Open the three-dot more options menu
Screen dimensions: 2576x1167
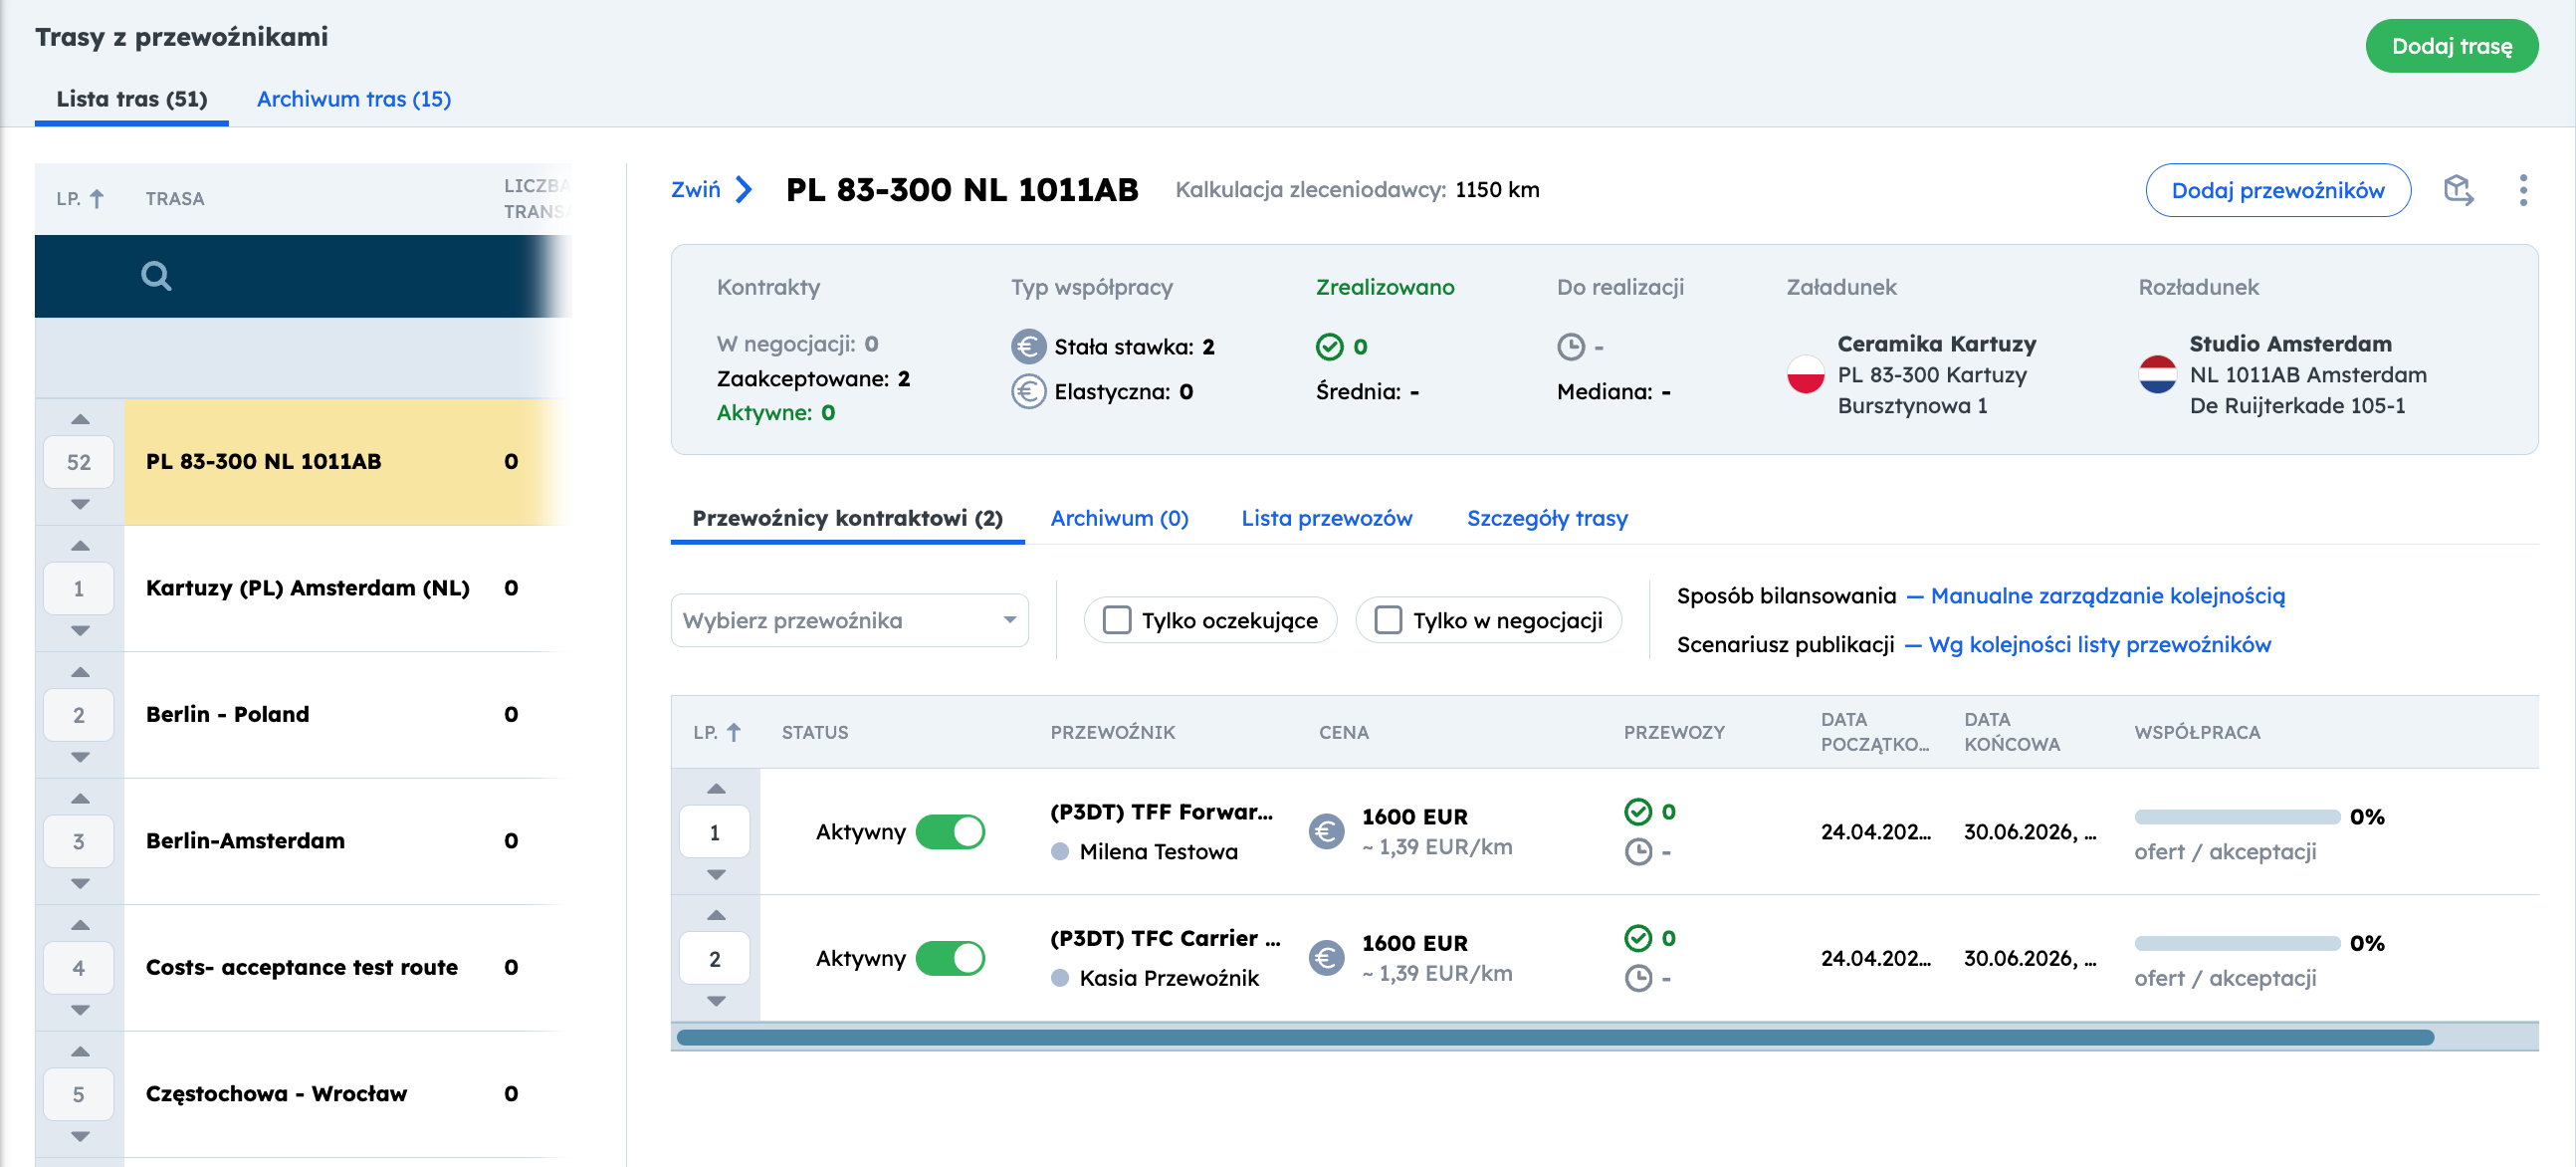(x=2523, y=190)
